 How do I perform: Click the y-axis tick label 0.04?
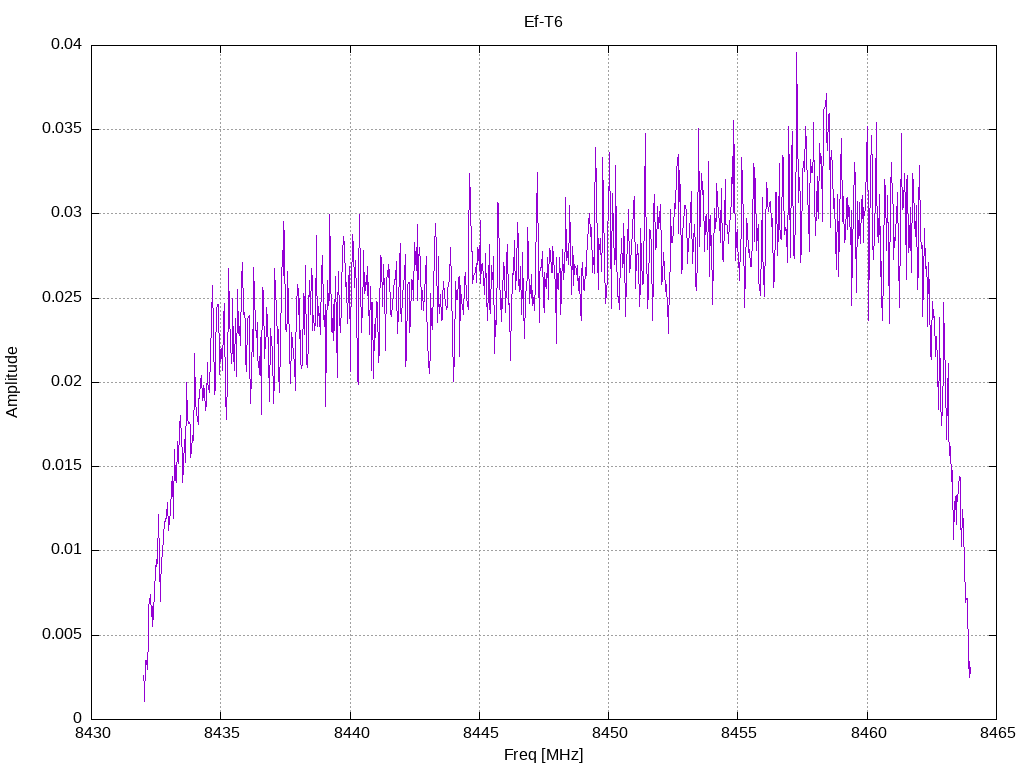pyautogui.click(x=67, y=44)
